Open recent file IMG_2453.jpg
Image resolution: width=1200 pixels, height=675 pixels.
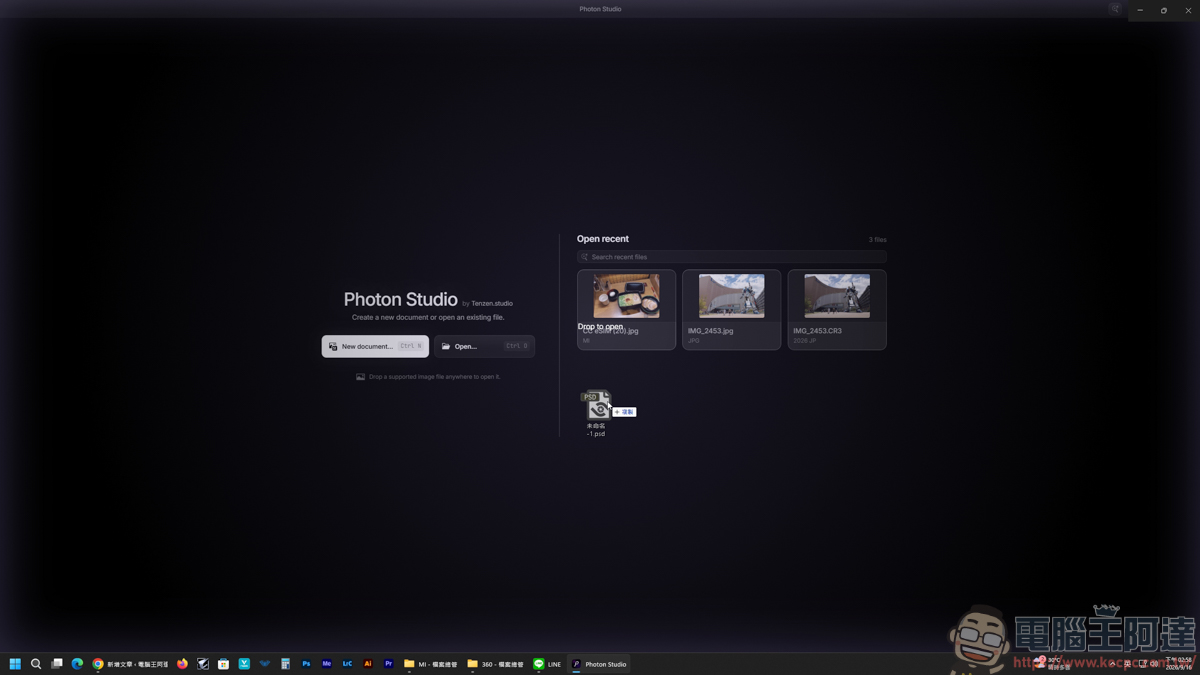pyautogui.click(x=731, y=309)
